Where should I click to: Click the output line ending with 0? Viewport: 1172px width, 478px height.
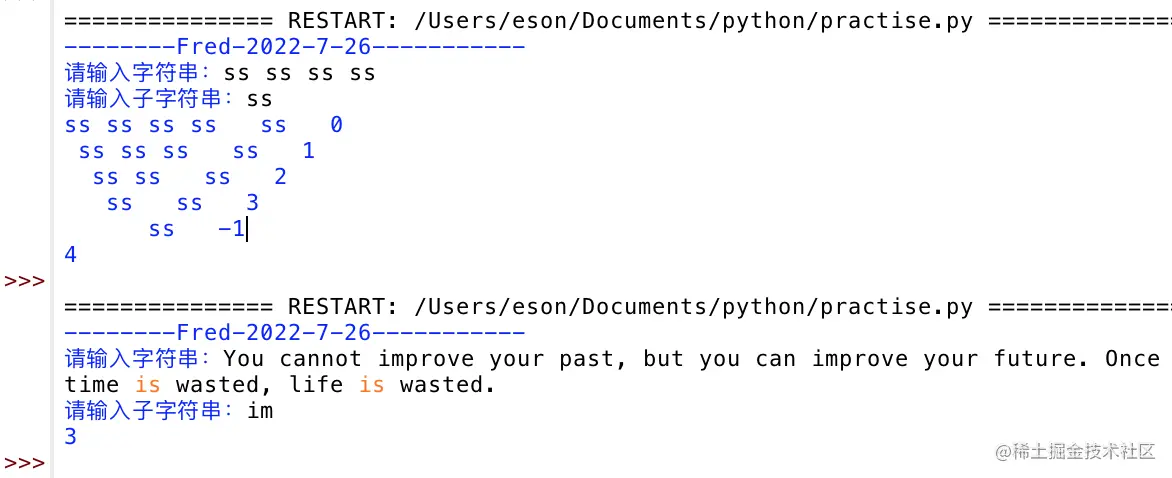point(203,125)
